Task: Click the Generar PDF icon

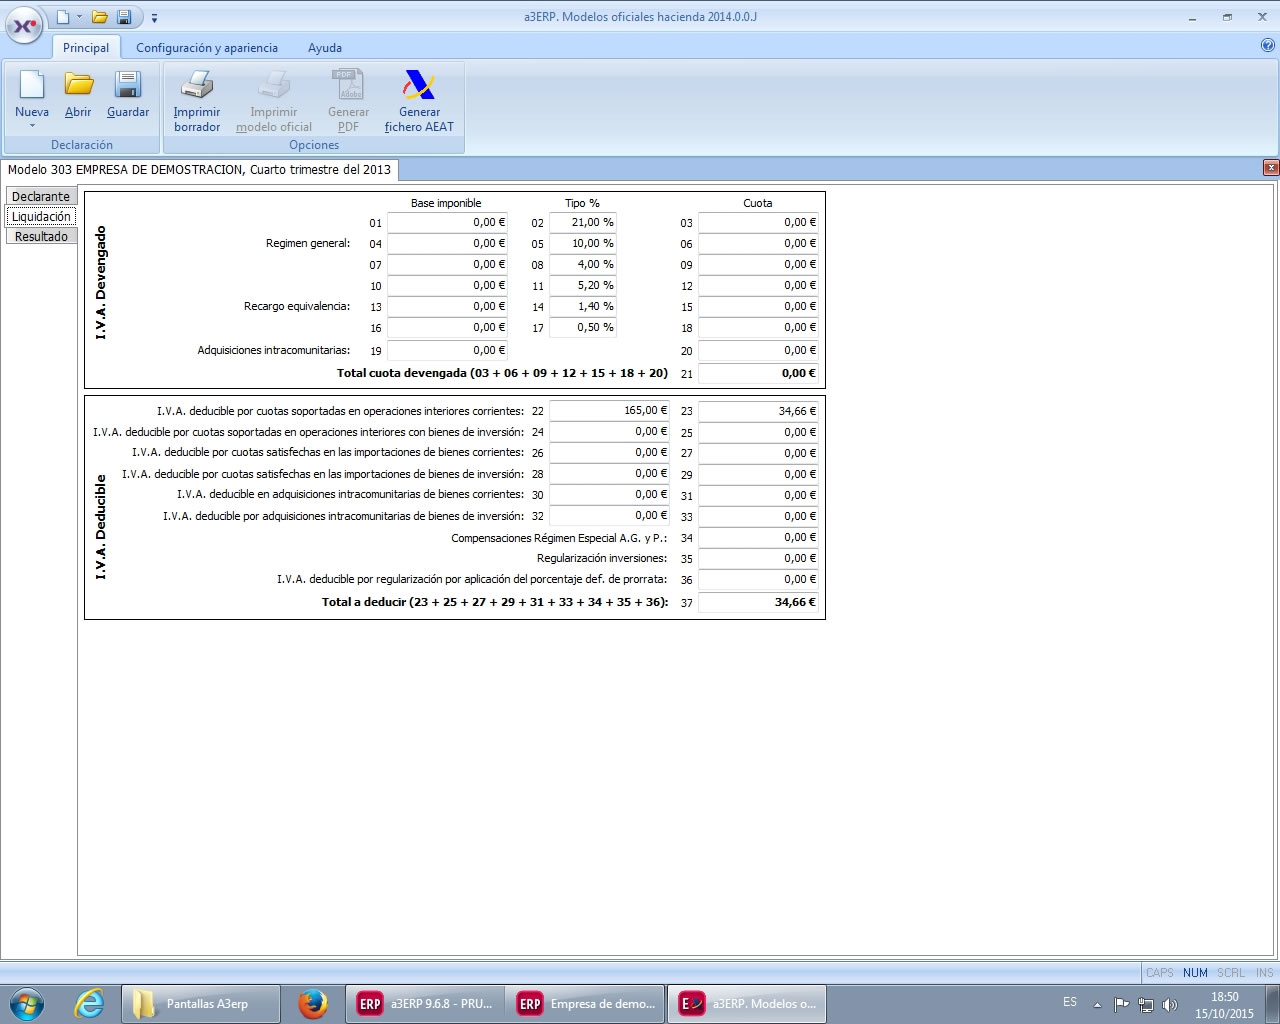Action: coord(348,85)
